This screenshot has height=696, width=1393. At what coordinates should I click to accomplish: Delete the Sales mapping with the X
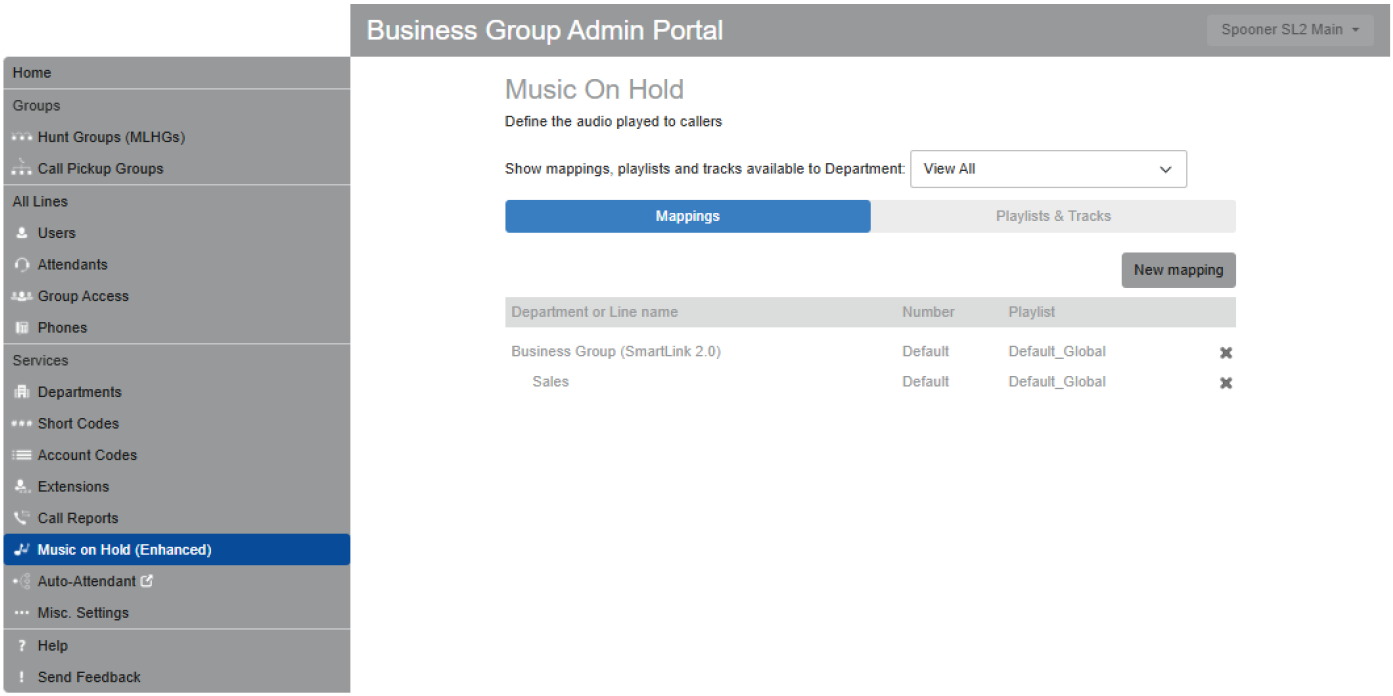pyautogui.click(x=1226, y=382)
